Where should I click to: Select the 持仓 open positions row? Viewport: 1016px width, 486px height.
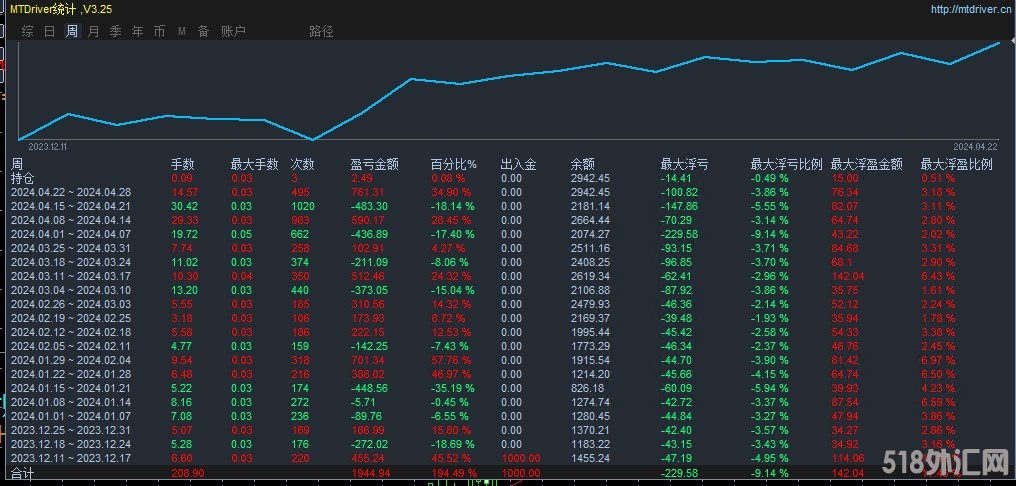click(22, 177)
